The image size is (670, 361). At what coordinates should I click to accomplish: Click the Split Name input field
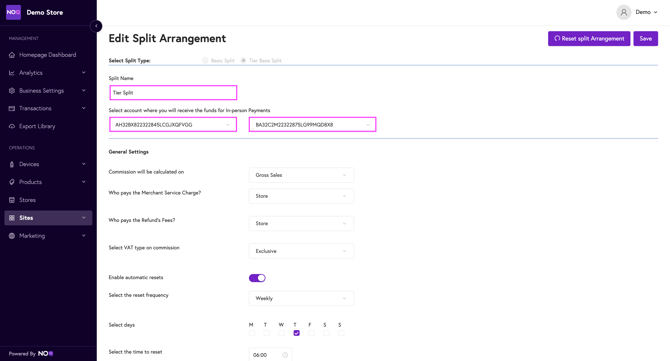click(x=173, y=93)
